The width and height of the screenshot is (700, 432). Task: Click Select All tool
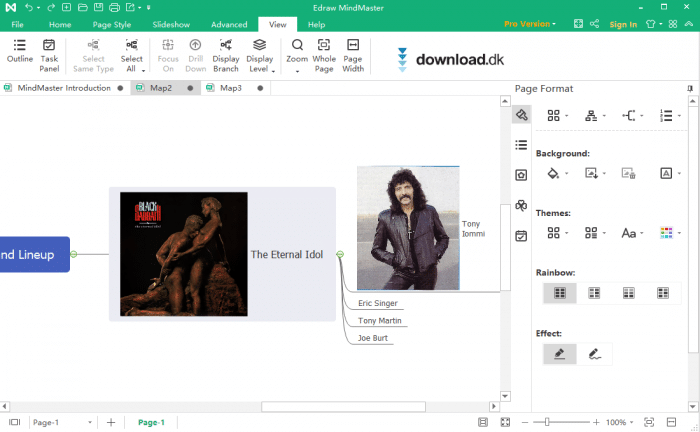[131, 56]
